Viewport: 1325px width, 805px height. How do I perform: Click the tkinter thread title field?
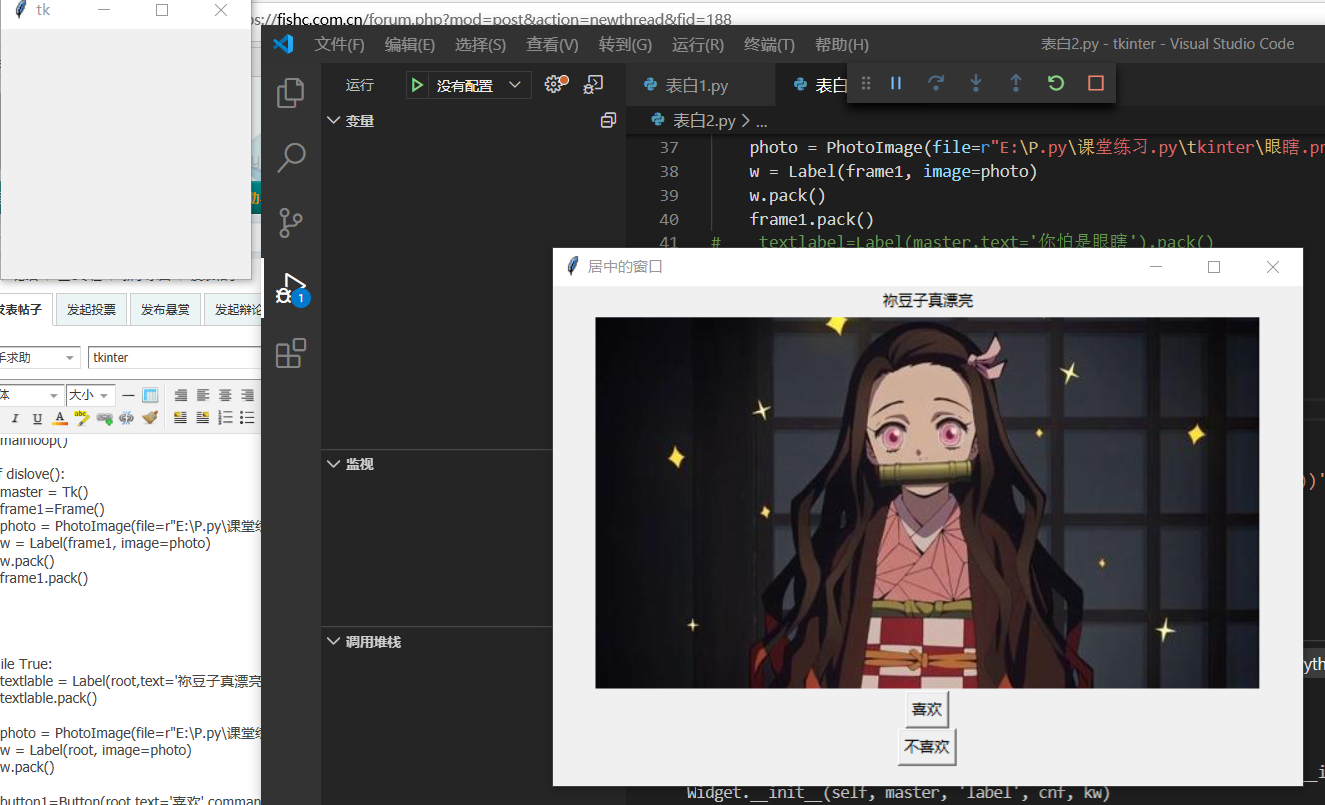pyautogui.click(x=175, y=357)
